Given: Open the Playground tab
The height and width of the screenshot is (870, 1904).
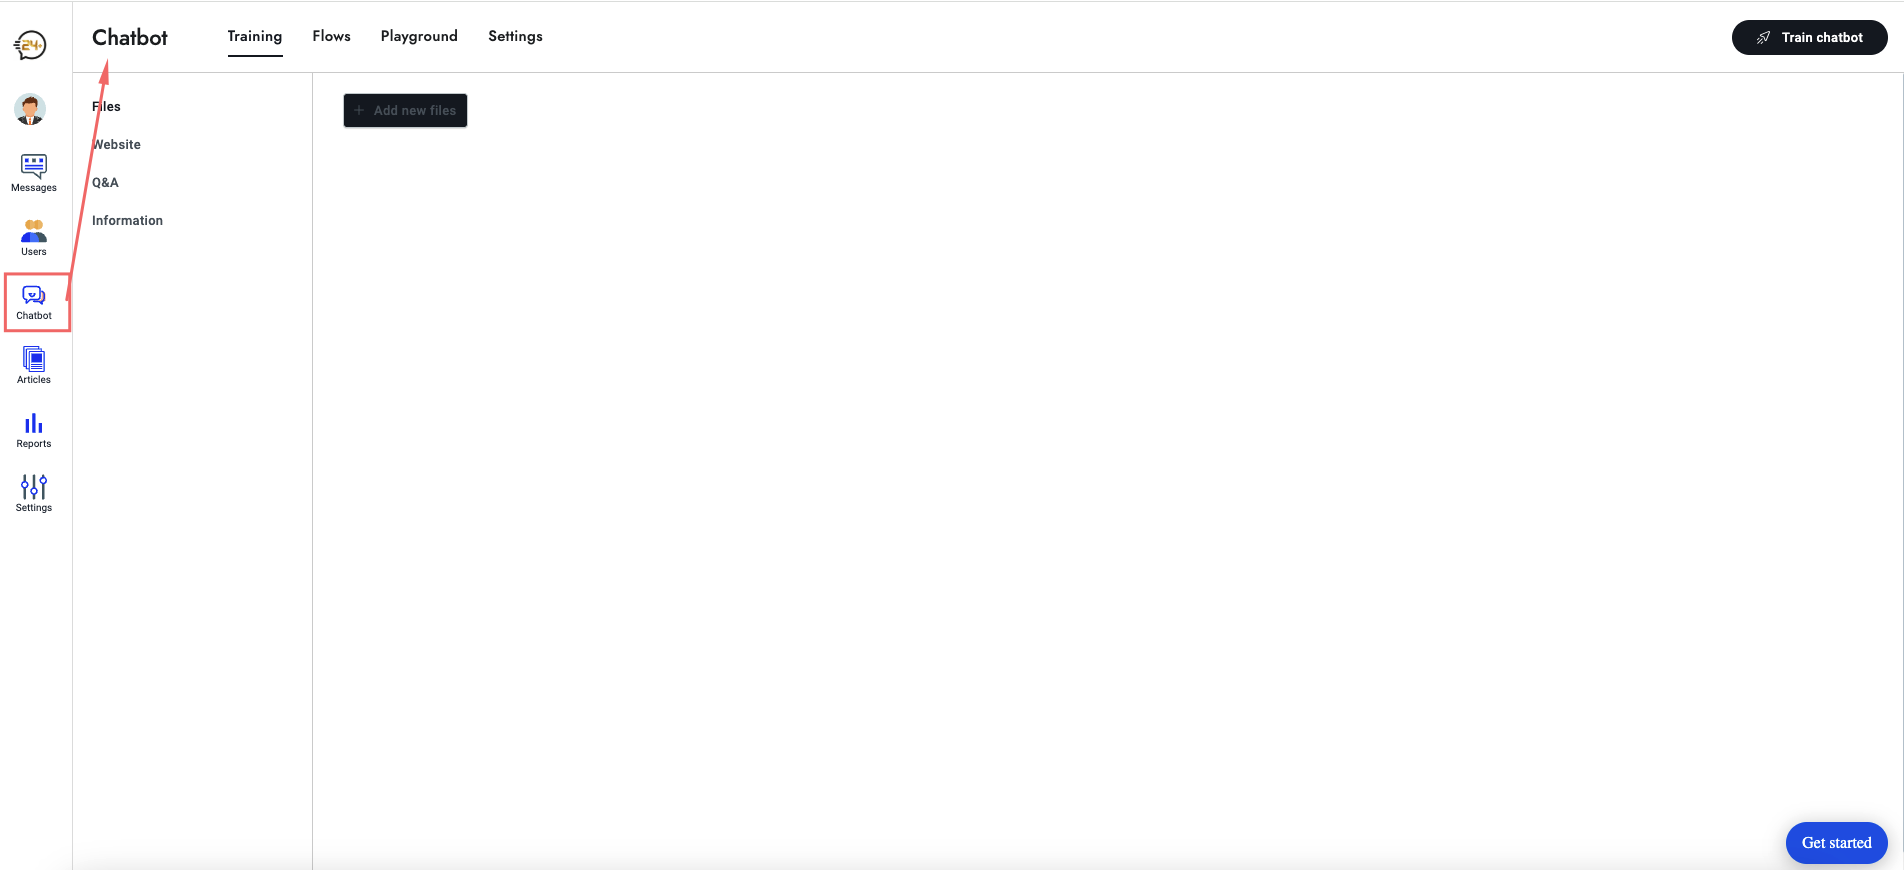Looking at the screenshot, I should (419, 36).
